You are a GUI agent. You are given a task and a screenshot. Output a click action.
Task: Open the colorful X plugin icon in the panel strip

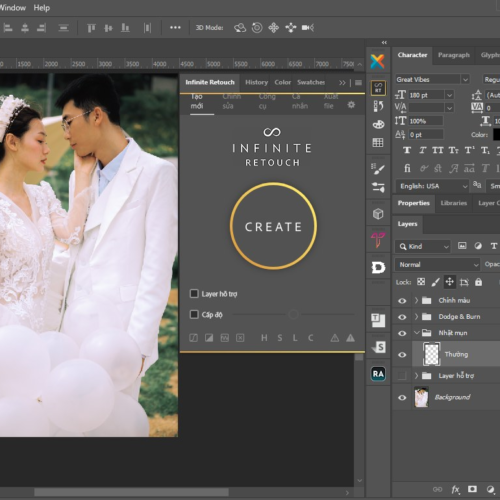pyautogui.click(x=377, y=62)
